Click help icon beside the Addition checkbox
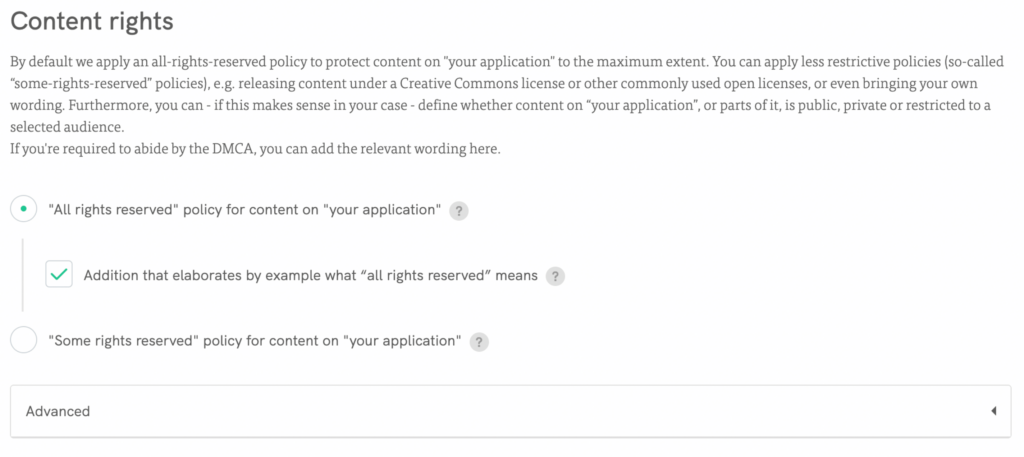1024x457 pixels. tap(555, 276)
